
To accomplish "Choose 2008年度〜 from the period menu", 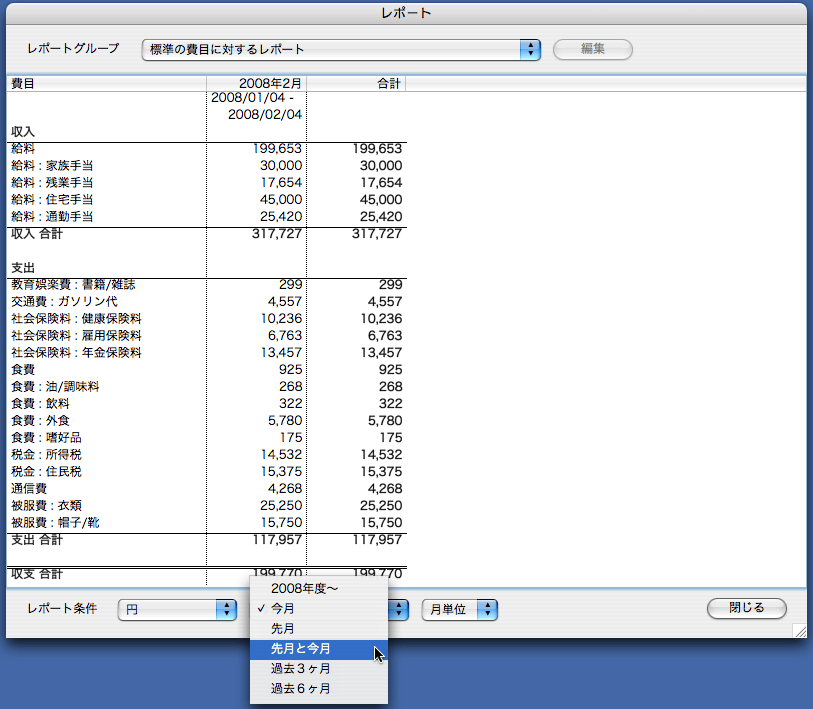I will coord(319,589).
